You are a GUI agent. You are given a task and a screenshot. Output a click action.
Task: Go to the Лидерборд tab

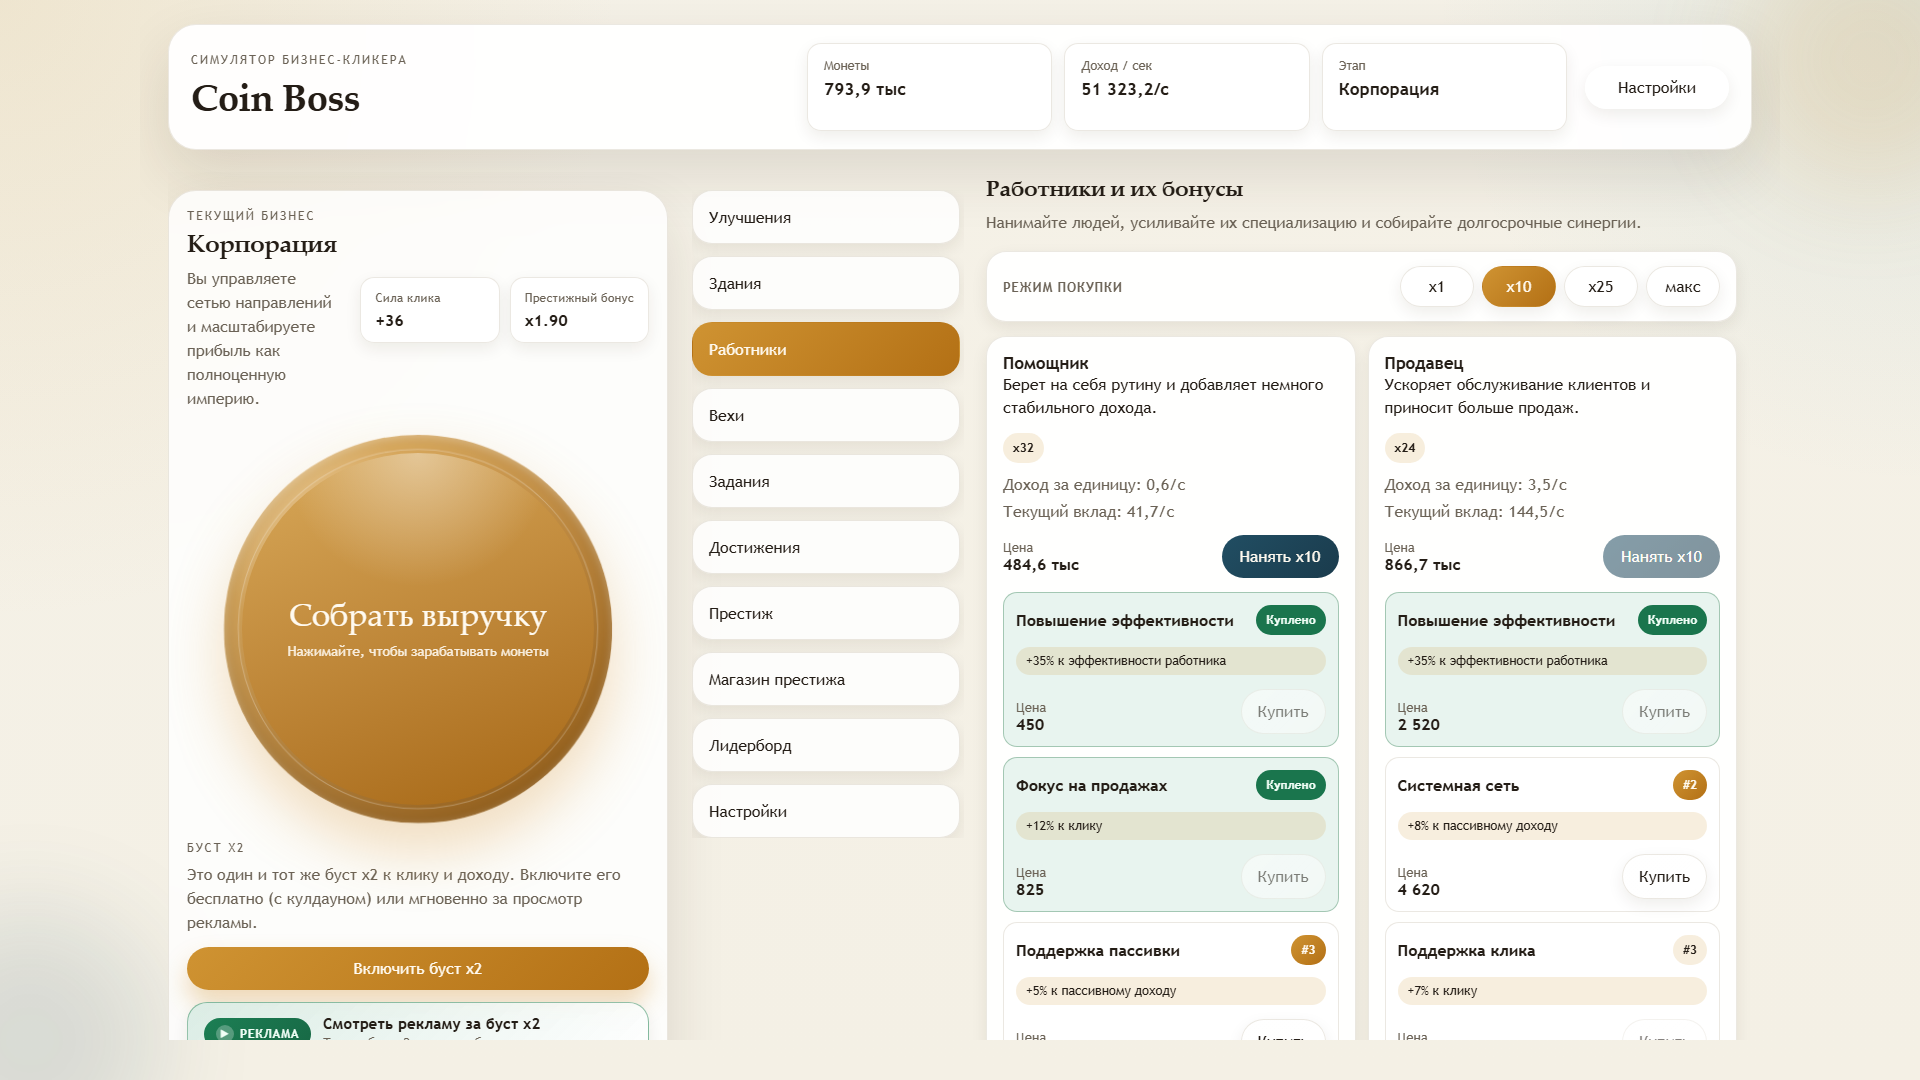click(x=826, y=746)
